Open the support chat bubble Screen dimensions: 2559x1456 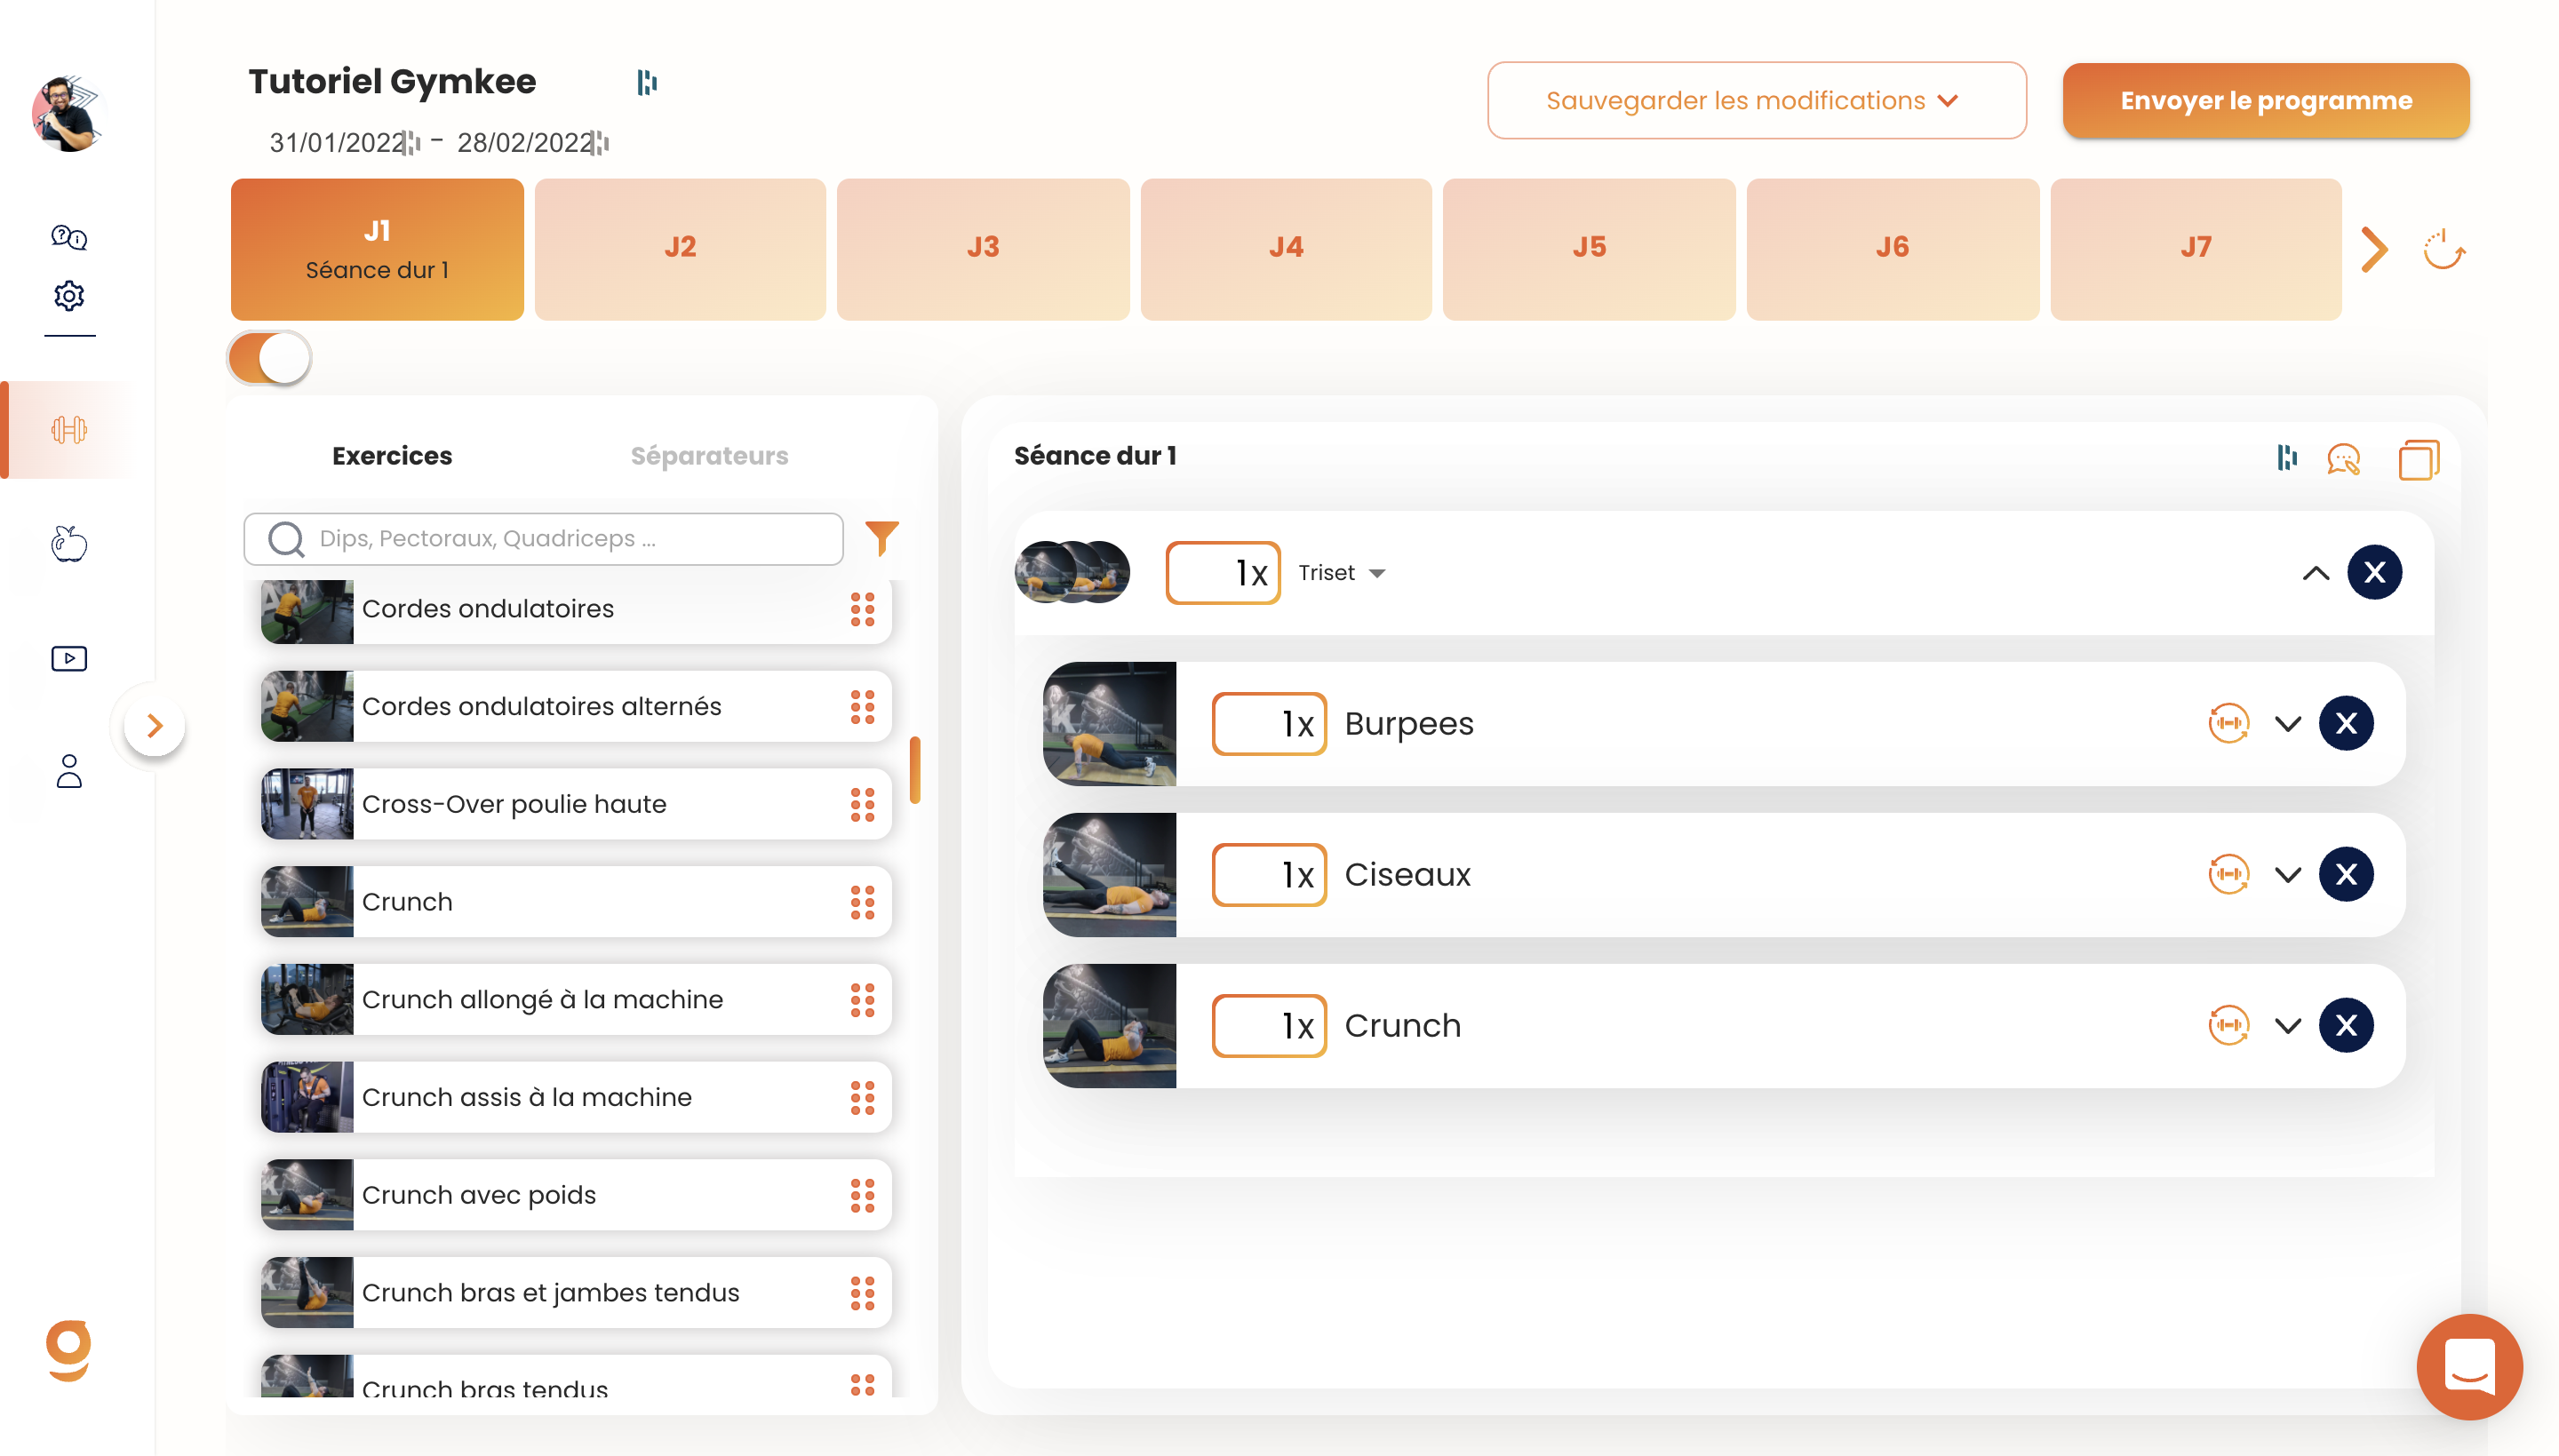pyautogui.click(x=2468, y=1366)
